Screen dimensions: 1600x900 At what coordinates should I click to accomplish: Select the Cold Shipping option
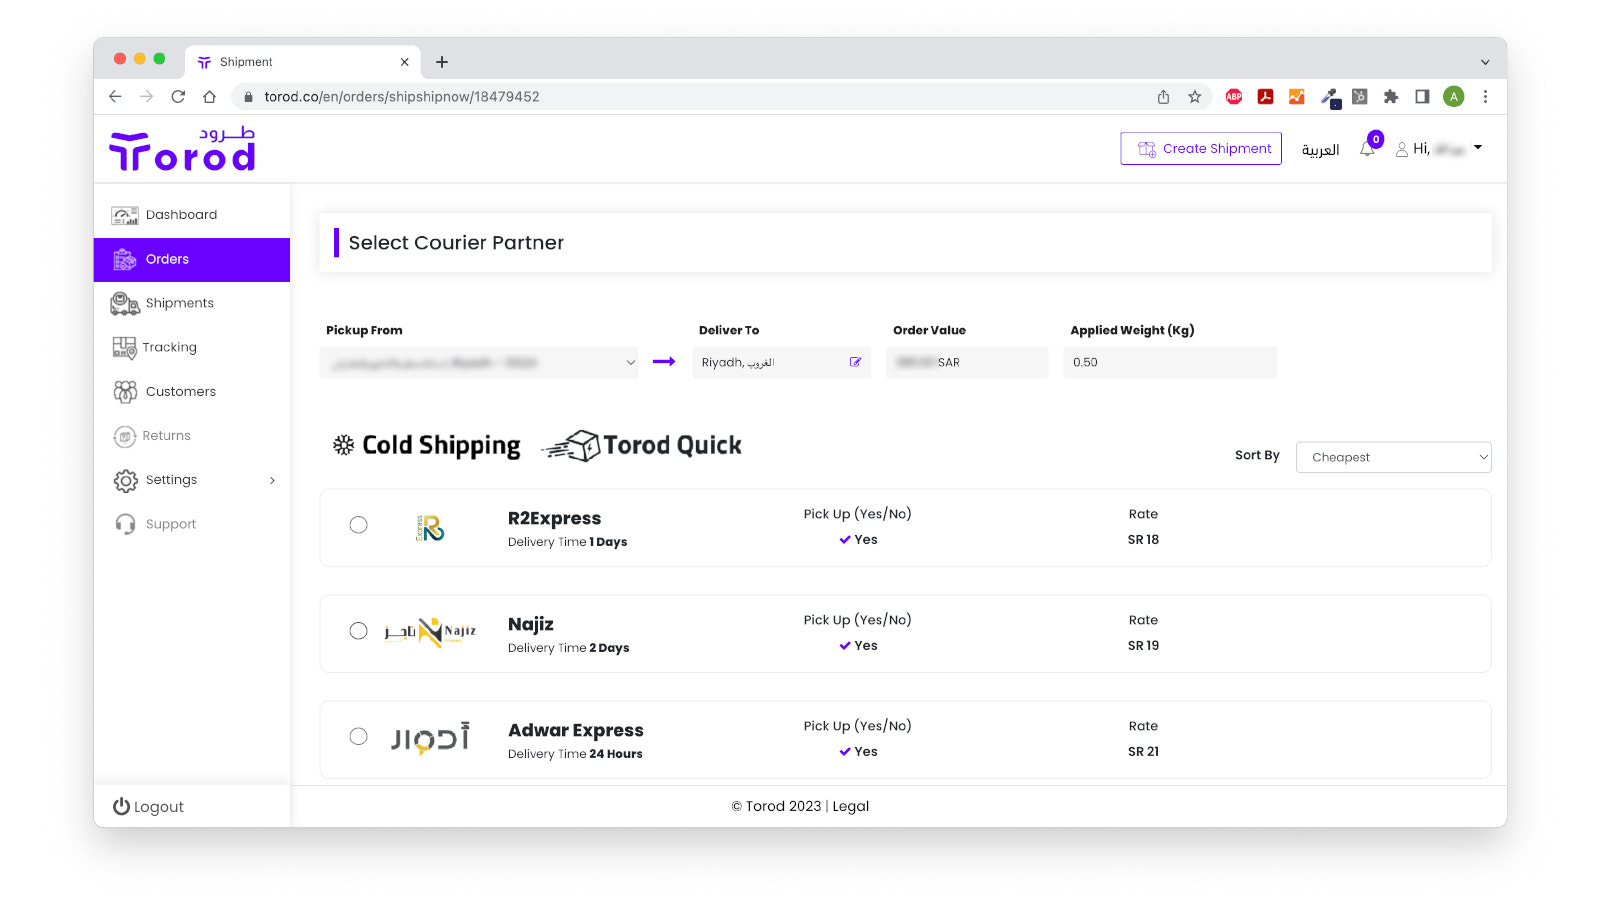(x=427, y=445)
